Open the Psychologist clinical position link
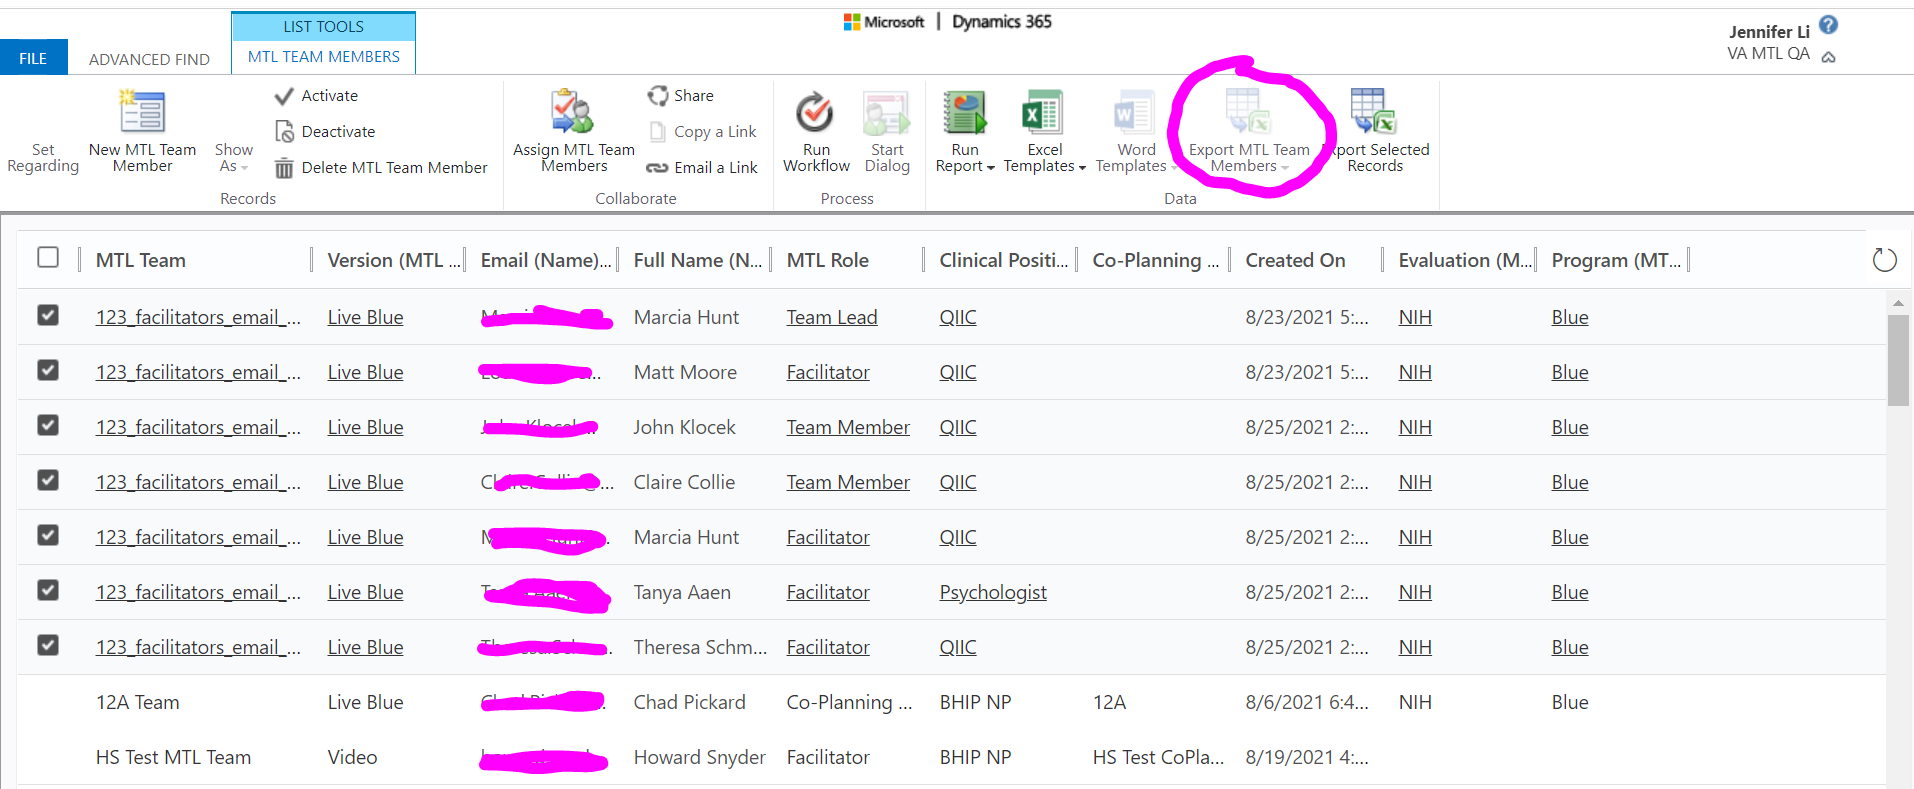This screenshot has width=1914, height=789. click(993, 592)
